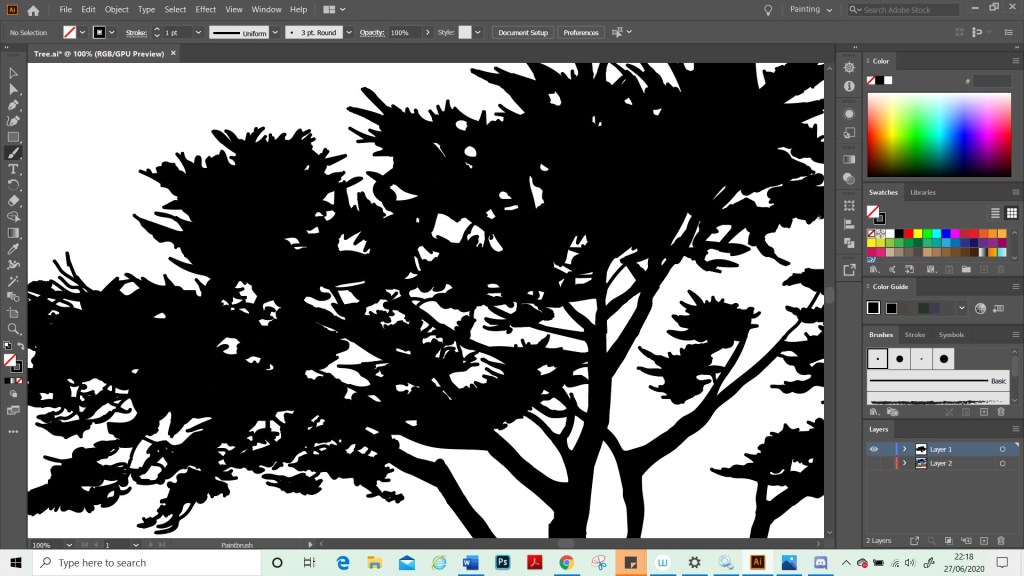This screenshot has width=1024, height=576.
Task: Click the target circle of Layer 2
Action: pos(1002,464)
